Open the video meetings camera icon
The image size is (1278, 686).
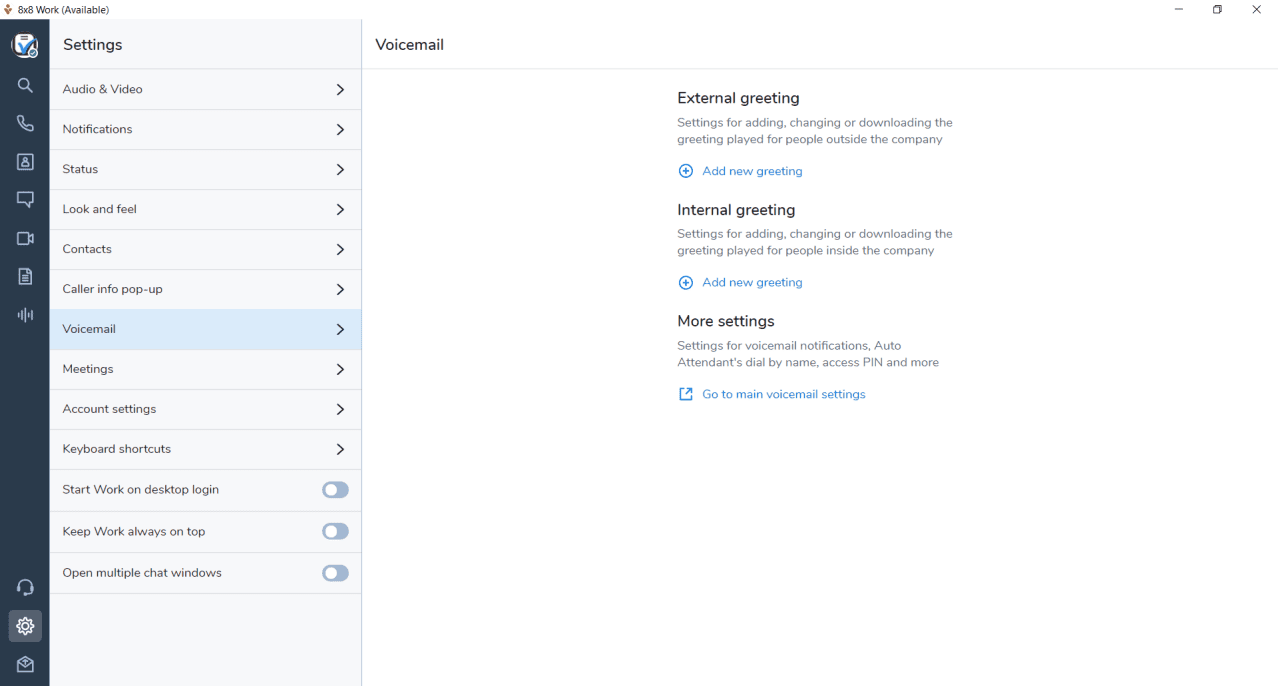pos(25,239)
